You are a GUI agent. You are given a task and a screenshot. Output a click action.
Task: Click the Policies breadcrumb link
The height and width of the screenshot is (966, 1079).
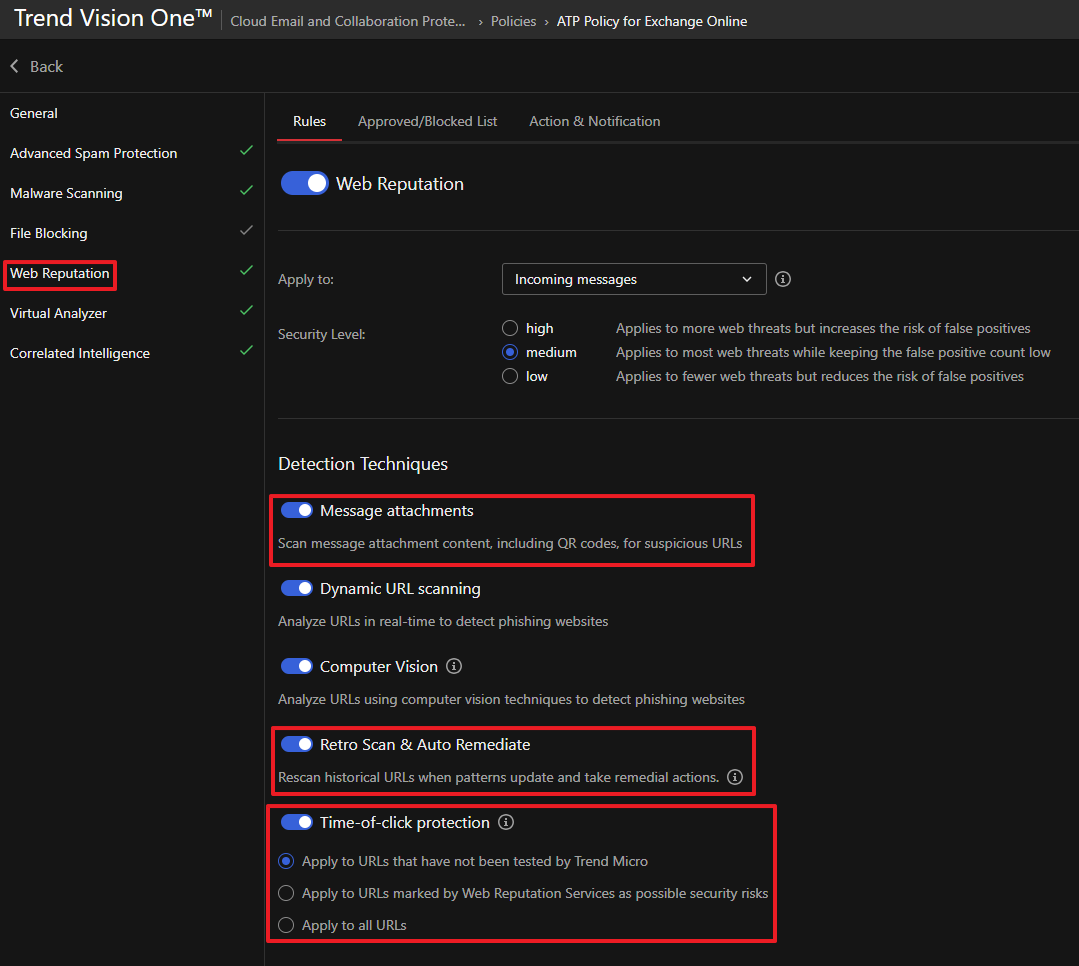[513, 21]
